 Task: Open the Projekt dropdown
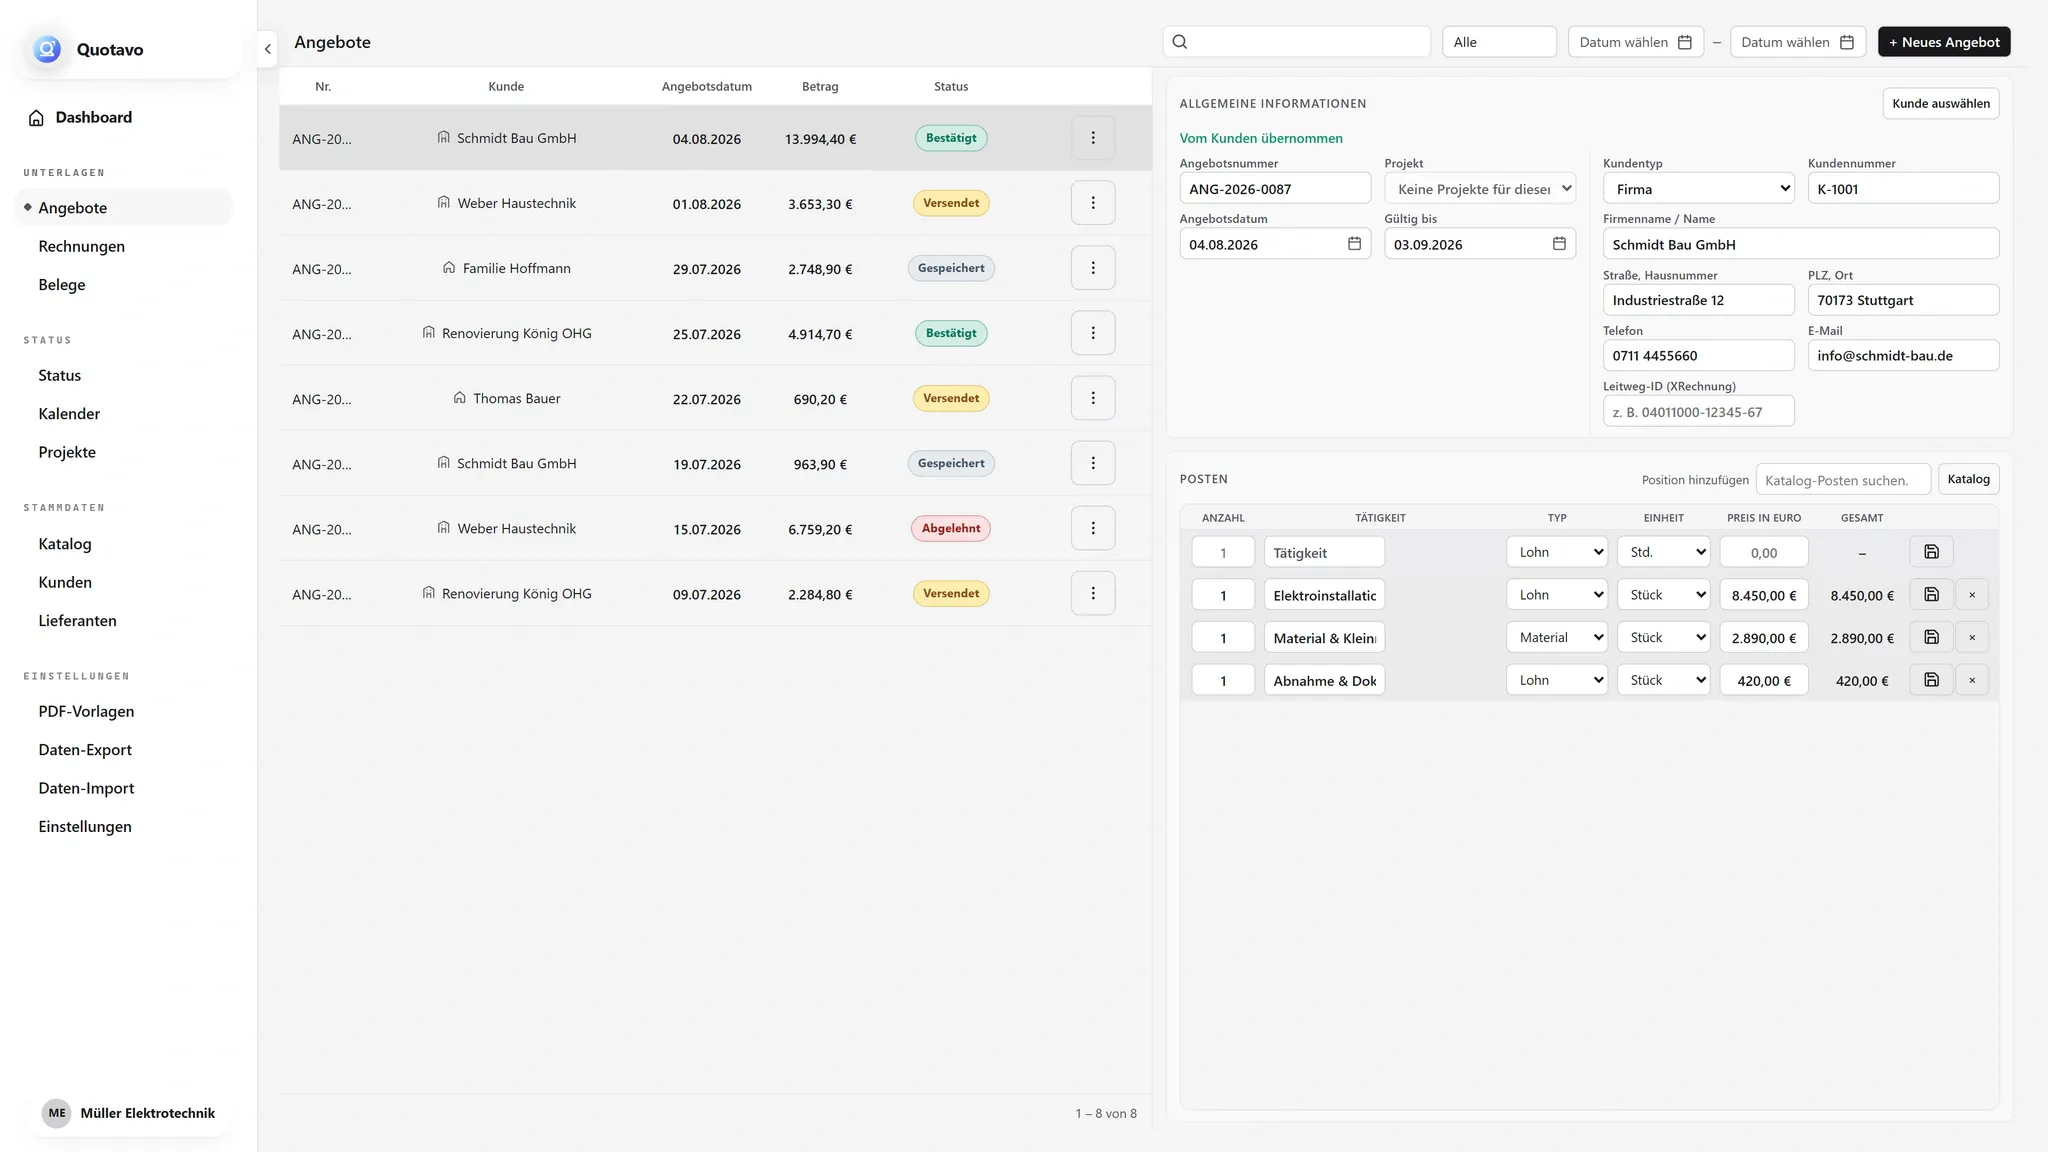(1480, 188)
